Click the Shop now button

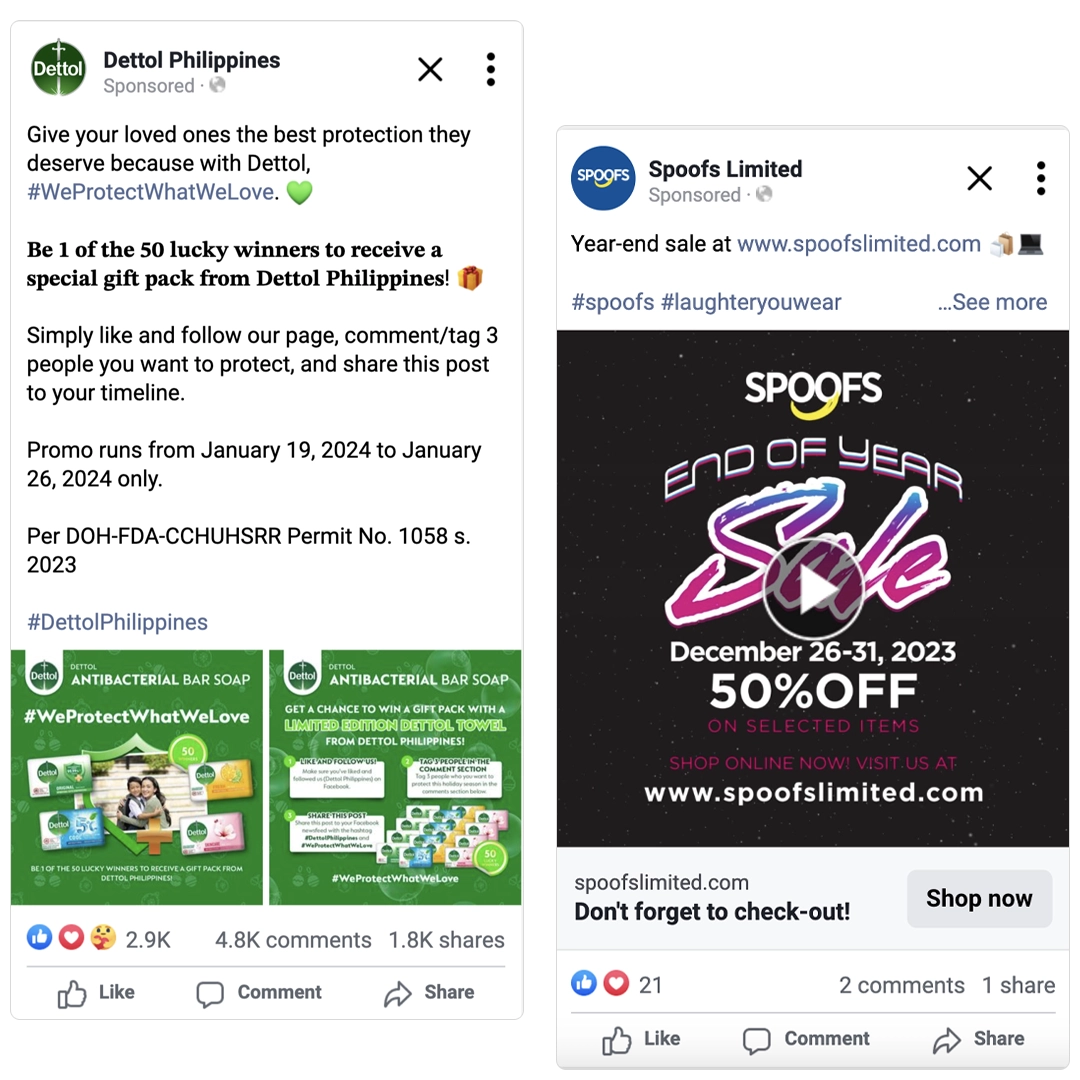pyautogui.click(x=979, y=898)
